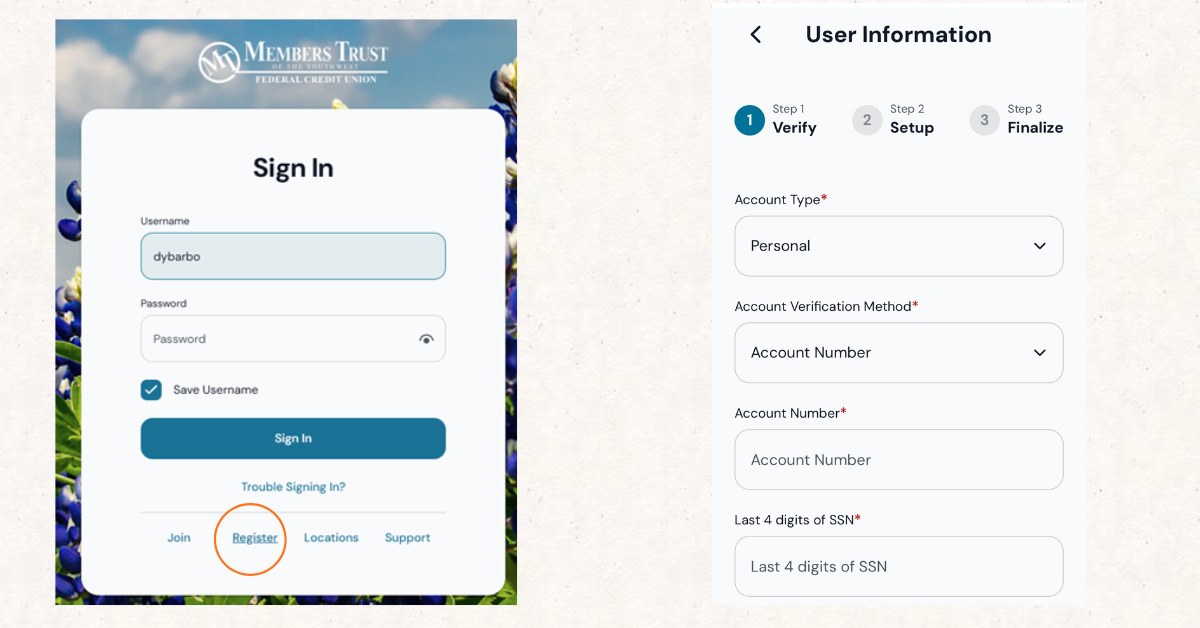Click the back arrow on User Information screen
Screen dimensions: 1200x628
(x=755, y=33)
